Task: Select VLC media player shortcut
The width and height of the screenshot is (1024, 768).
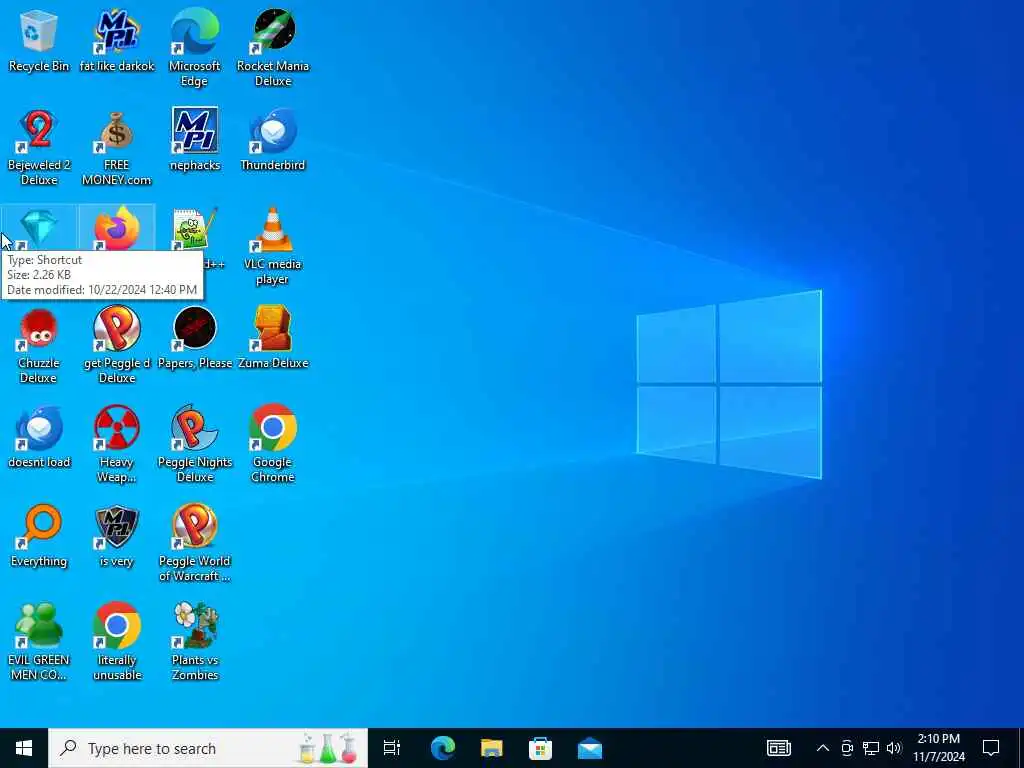Action: coord(273,246)
